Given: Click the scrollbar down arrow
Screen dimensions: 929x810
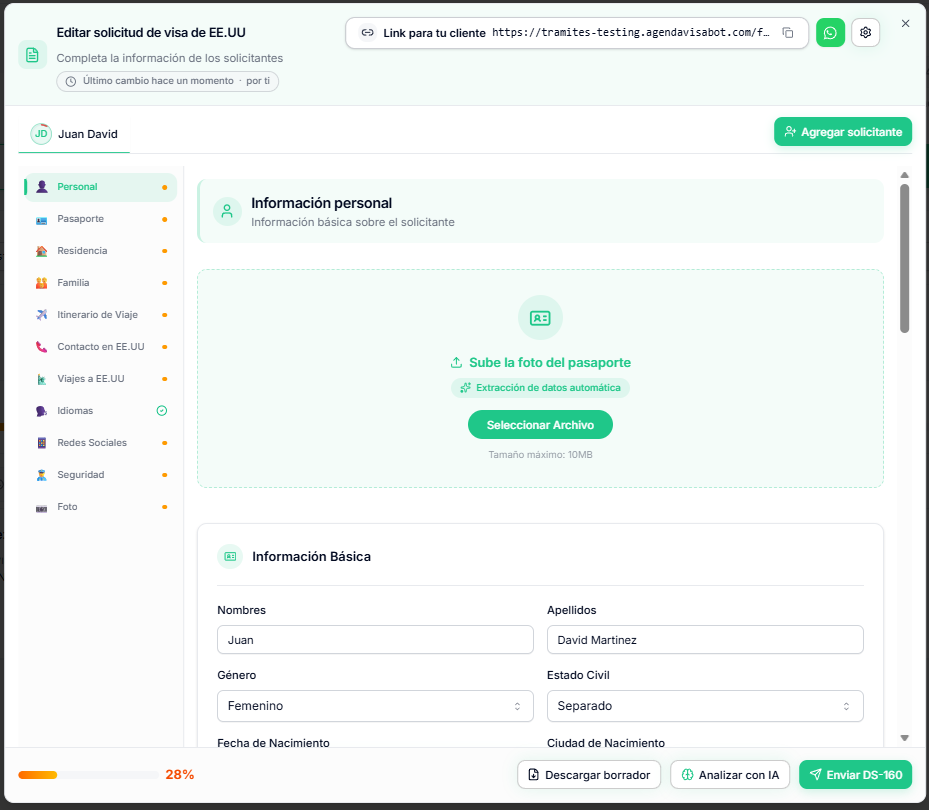Looking at the screenshot, I should point(904,738).
